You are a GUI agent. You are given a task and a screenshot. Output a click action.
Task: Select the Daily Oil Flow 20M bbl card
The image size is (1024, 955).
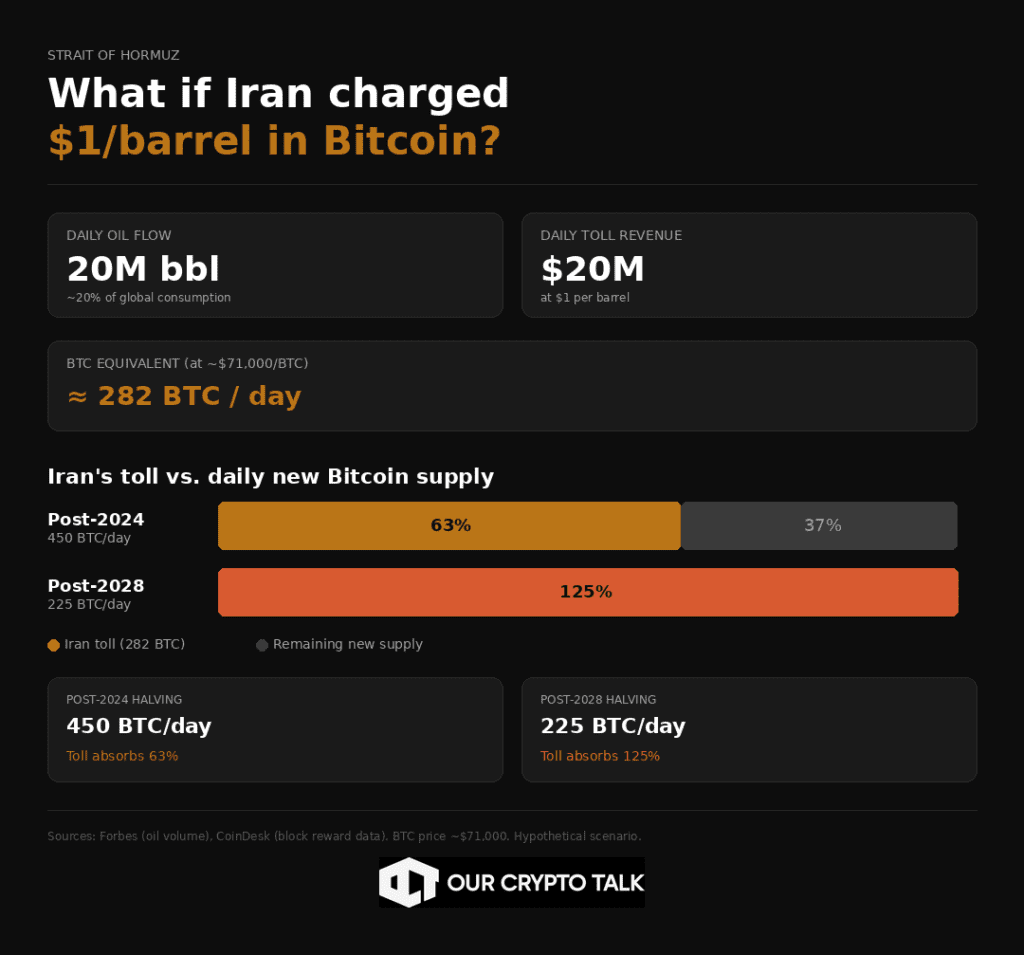pos(275,265)
